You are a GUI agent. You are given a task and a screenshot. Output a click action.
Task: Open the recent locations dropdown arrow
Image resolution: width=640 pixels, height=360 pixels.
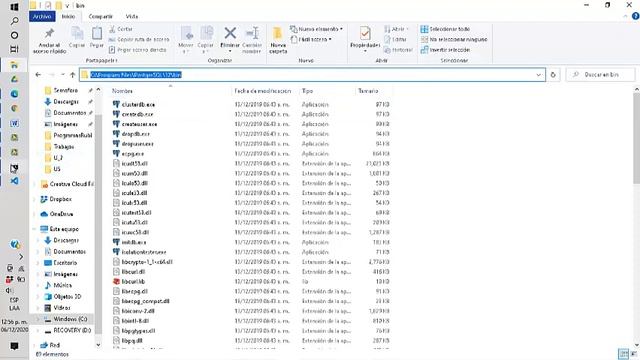pyautogui.click(x=62, y=75)
